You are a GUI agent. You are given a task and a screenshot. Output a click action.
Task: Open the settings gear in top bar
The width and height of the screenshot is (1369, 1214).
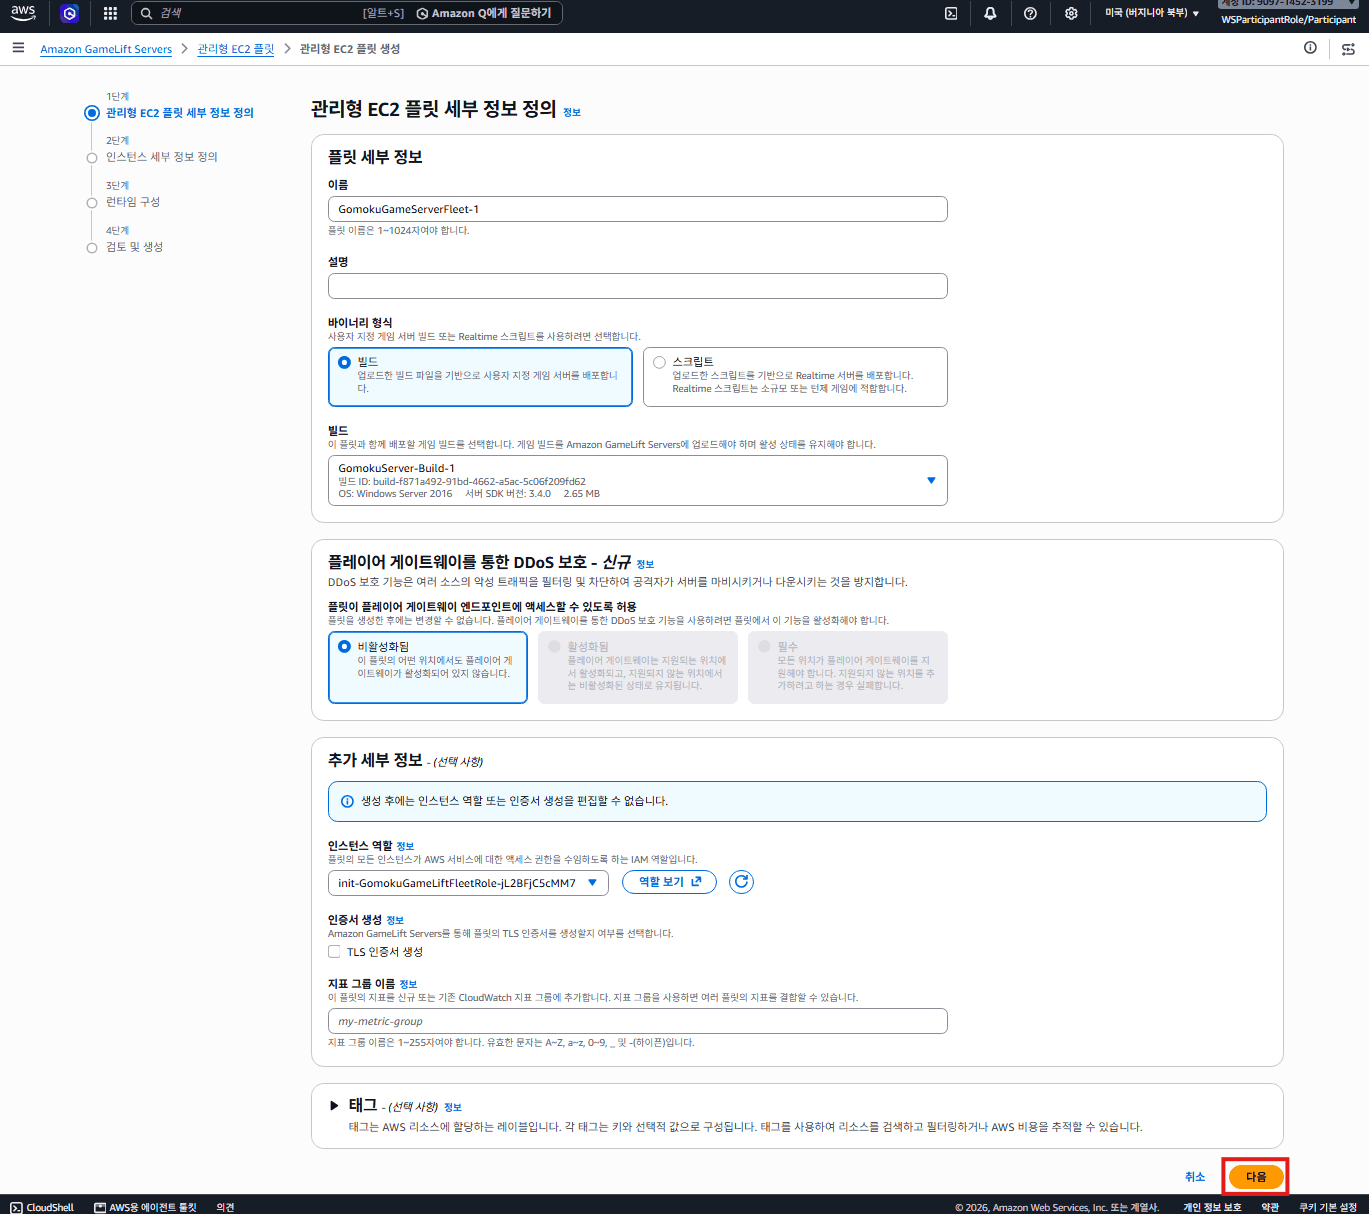pyautogui.click(x=1071, y=13)
